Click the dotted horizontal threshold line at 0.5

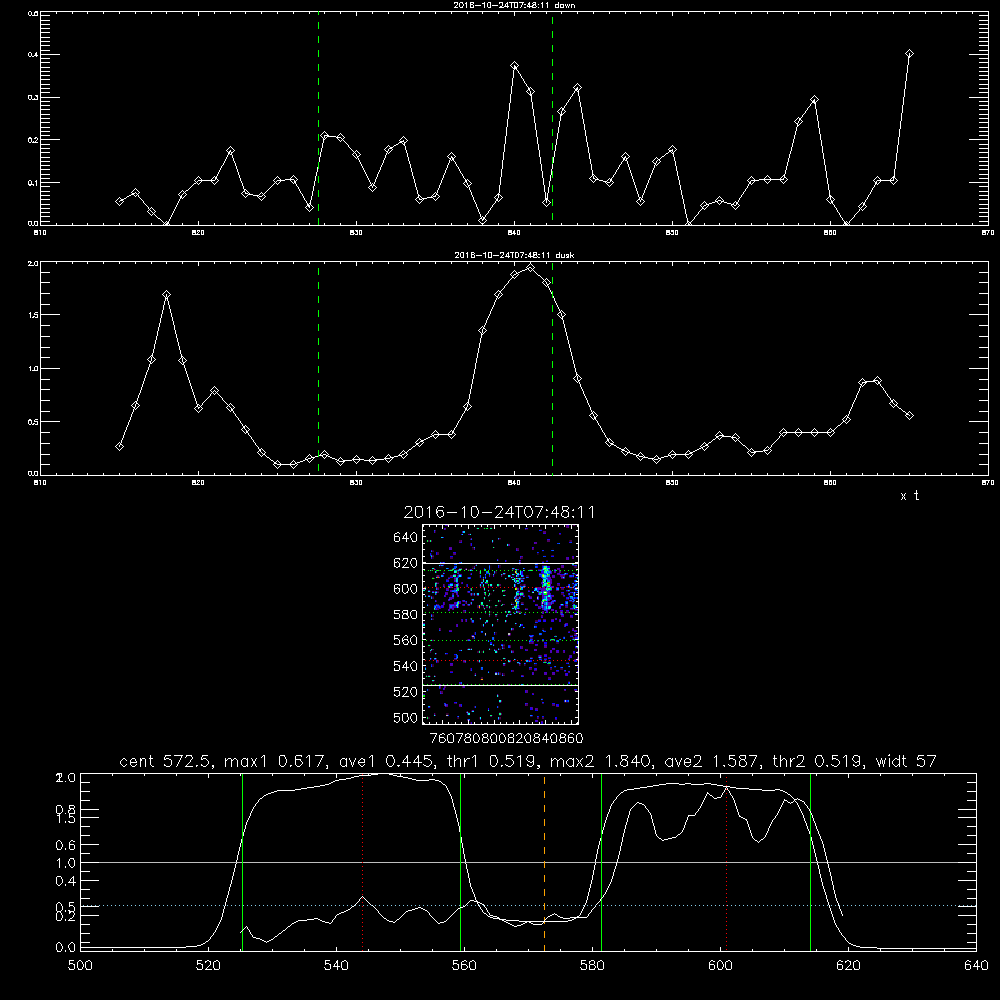(x=528, y=906)
